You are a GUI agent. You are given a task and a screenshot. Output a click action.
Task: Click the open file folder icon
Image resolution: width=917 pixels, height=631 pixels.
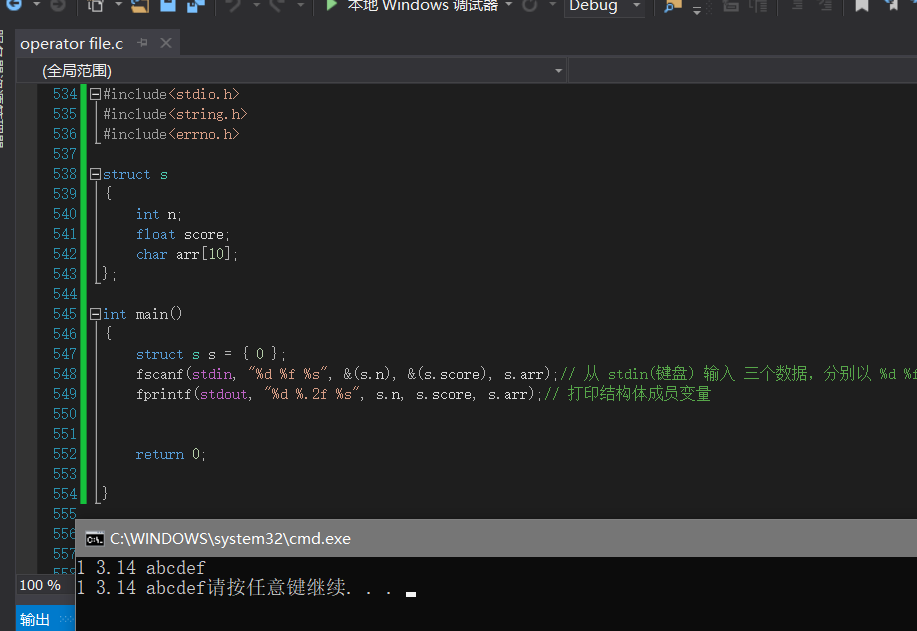140,5
